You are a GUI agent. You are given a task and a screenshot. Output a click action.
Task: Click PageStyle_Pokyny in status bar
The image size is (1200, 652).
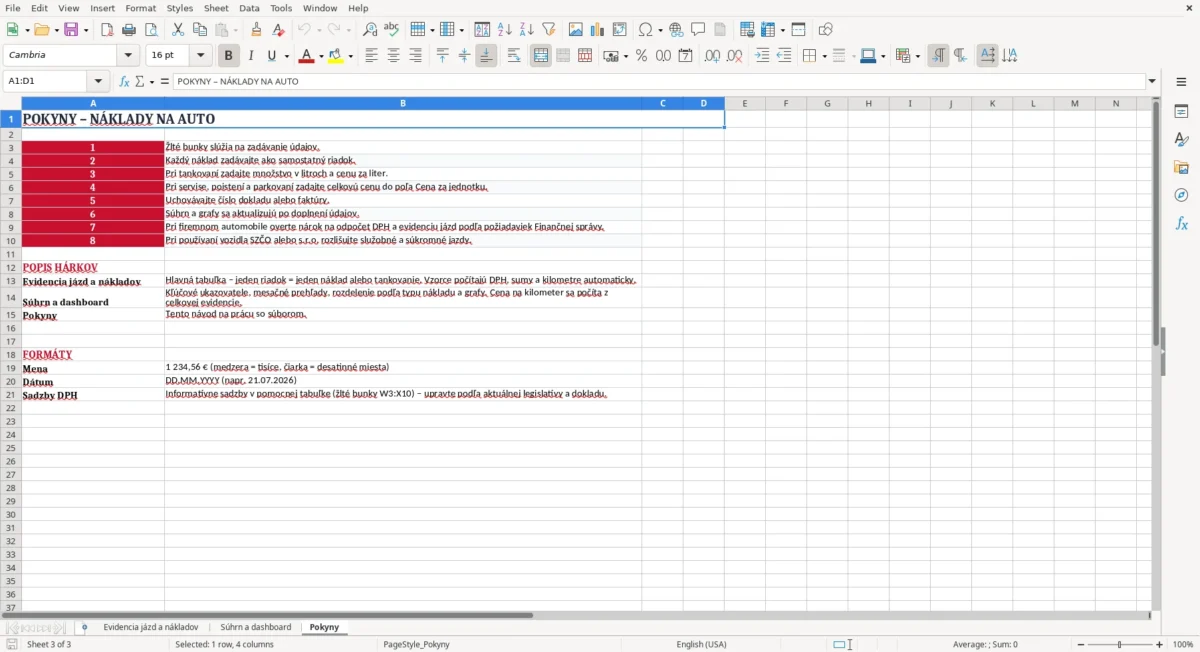pos(416,645)
